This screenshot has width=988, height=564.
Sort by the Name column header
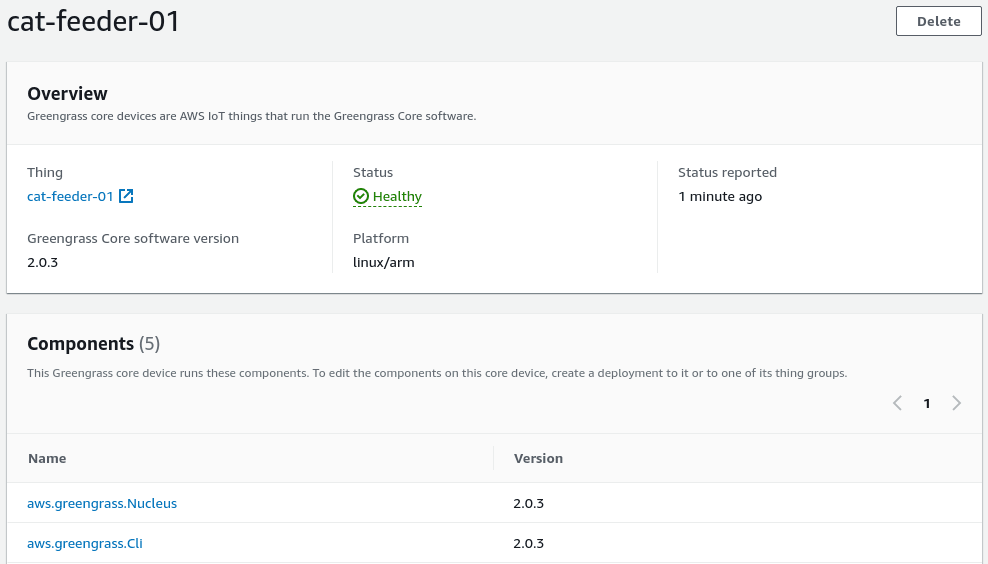pos(47,458)
